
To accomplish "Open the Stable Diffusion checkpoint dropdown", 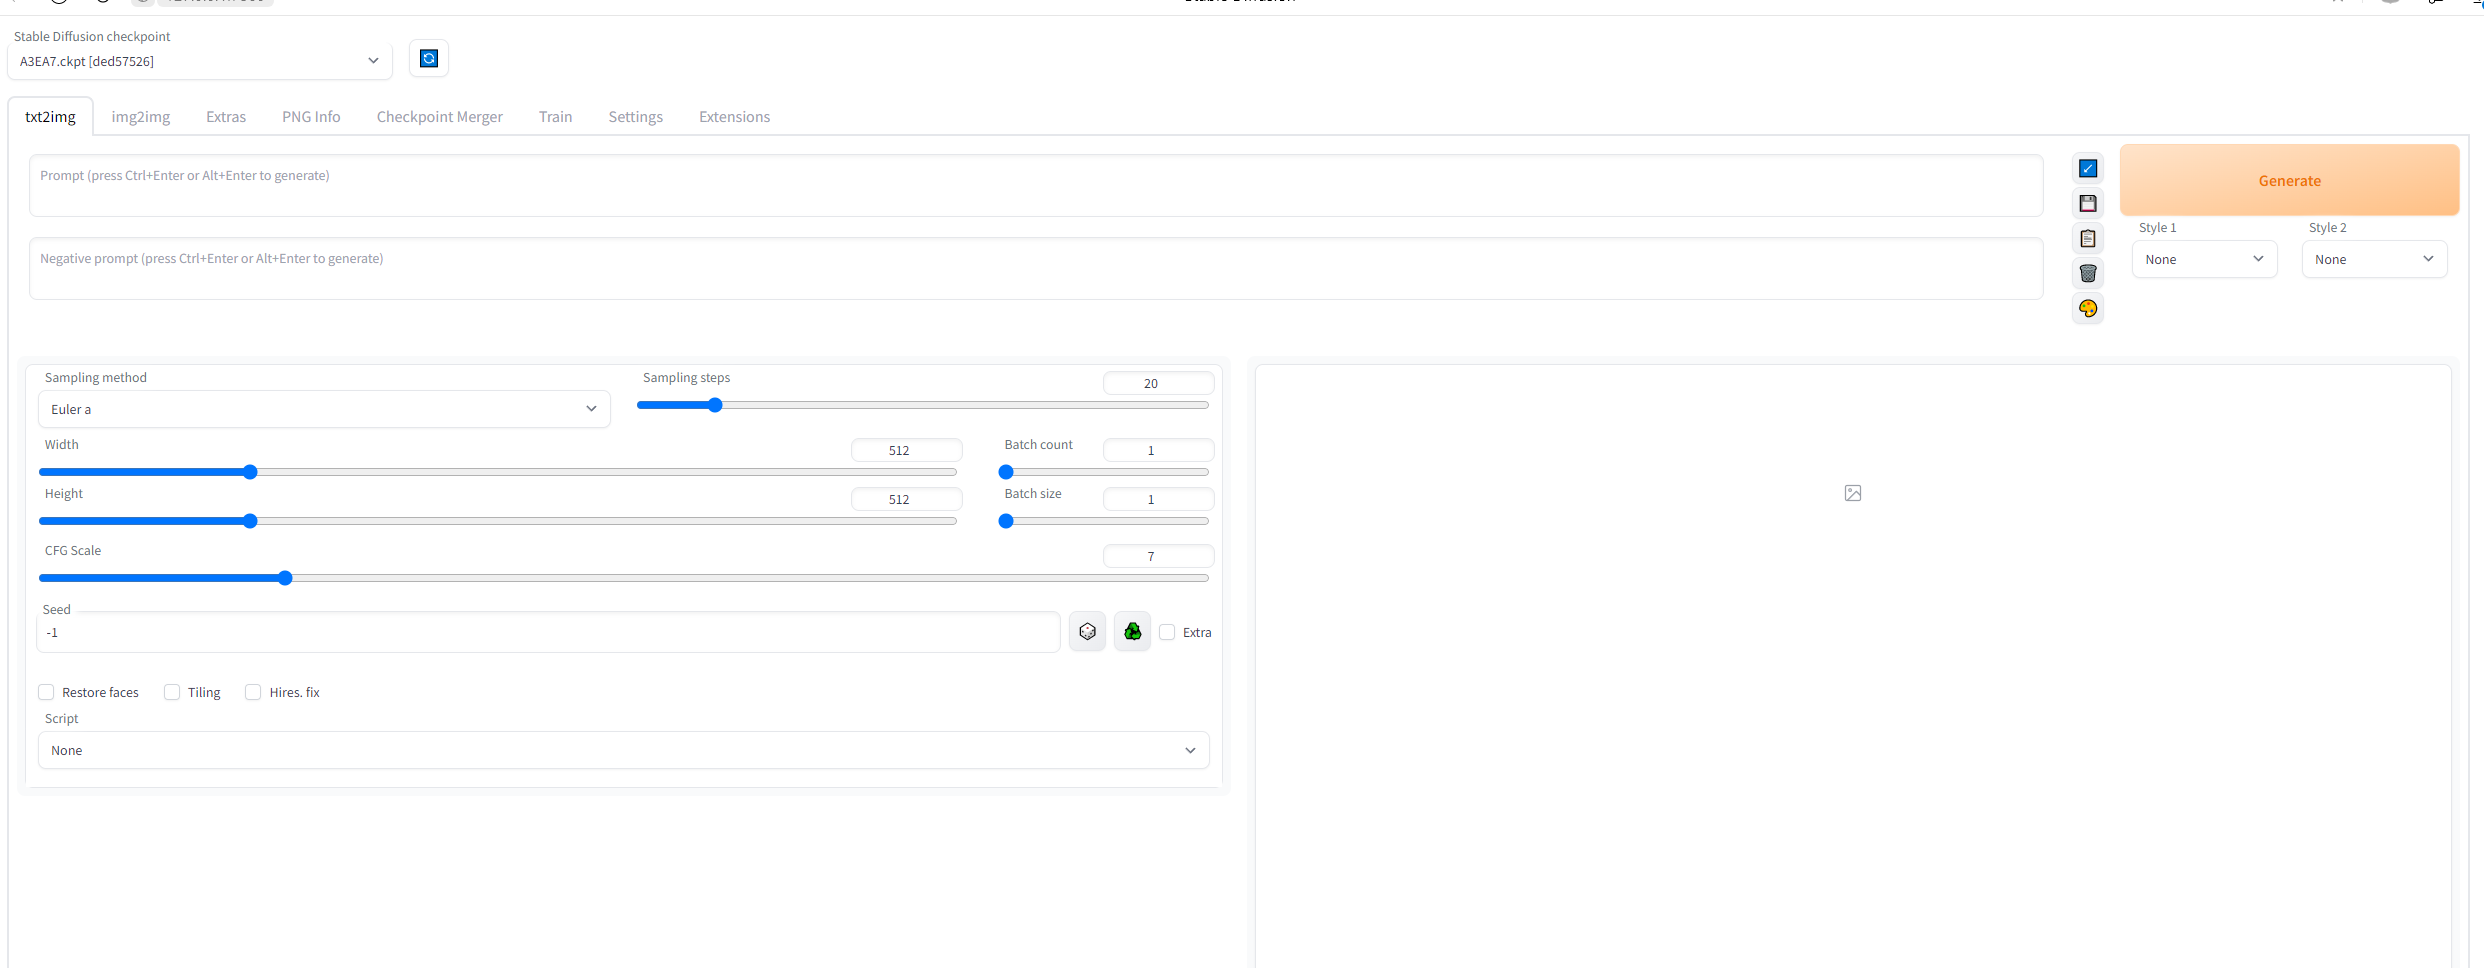I will click(199, 61).
